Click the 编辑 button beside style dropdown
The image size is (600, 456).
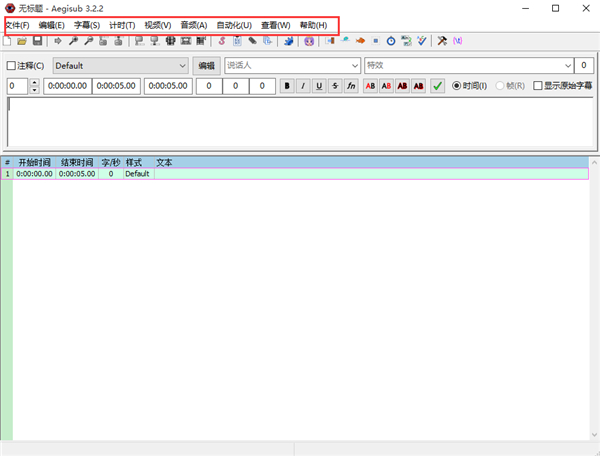pos(206,66)
